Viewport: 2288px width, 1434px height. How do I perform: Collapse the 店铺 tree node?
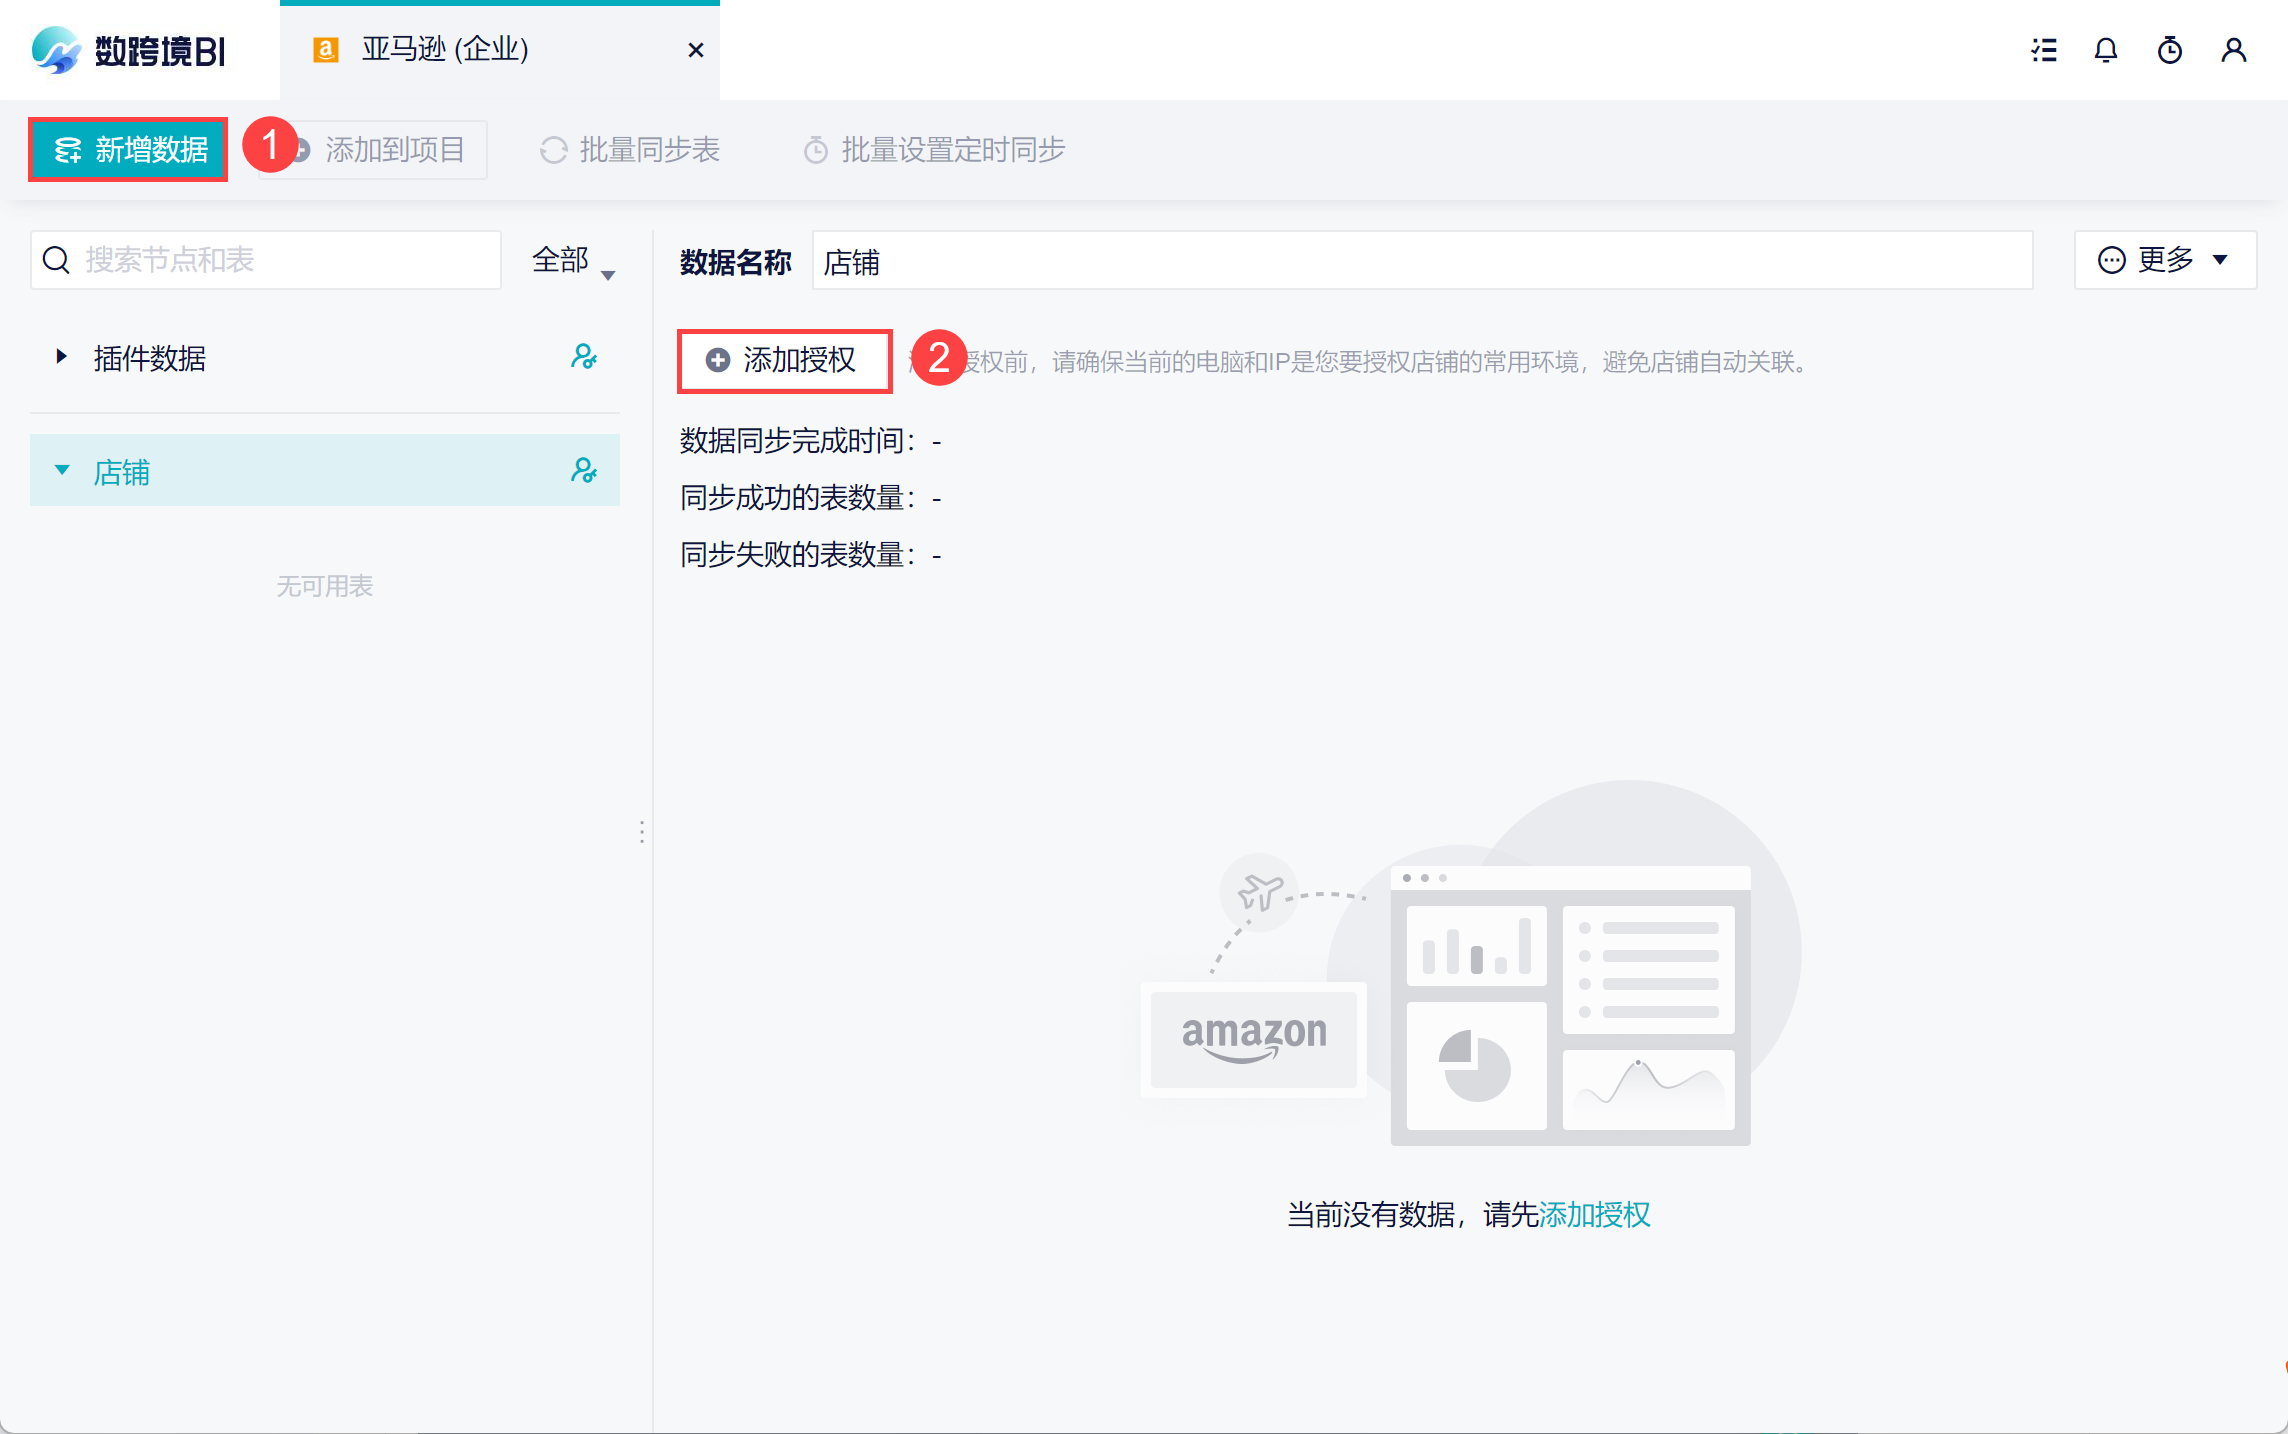pos(62,470)
